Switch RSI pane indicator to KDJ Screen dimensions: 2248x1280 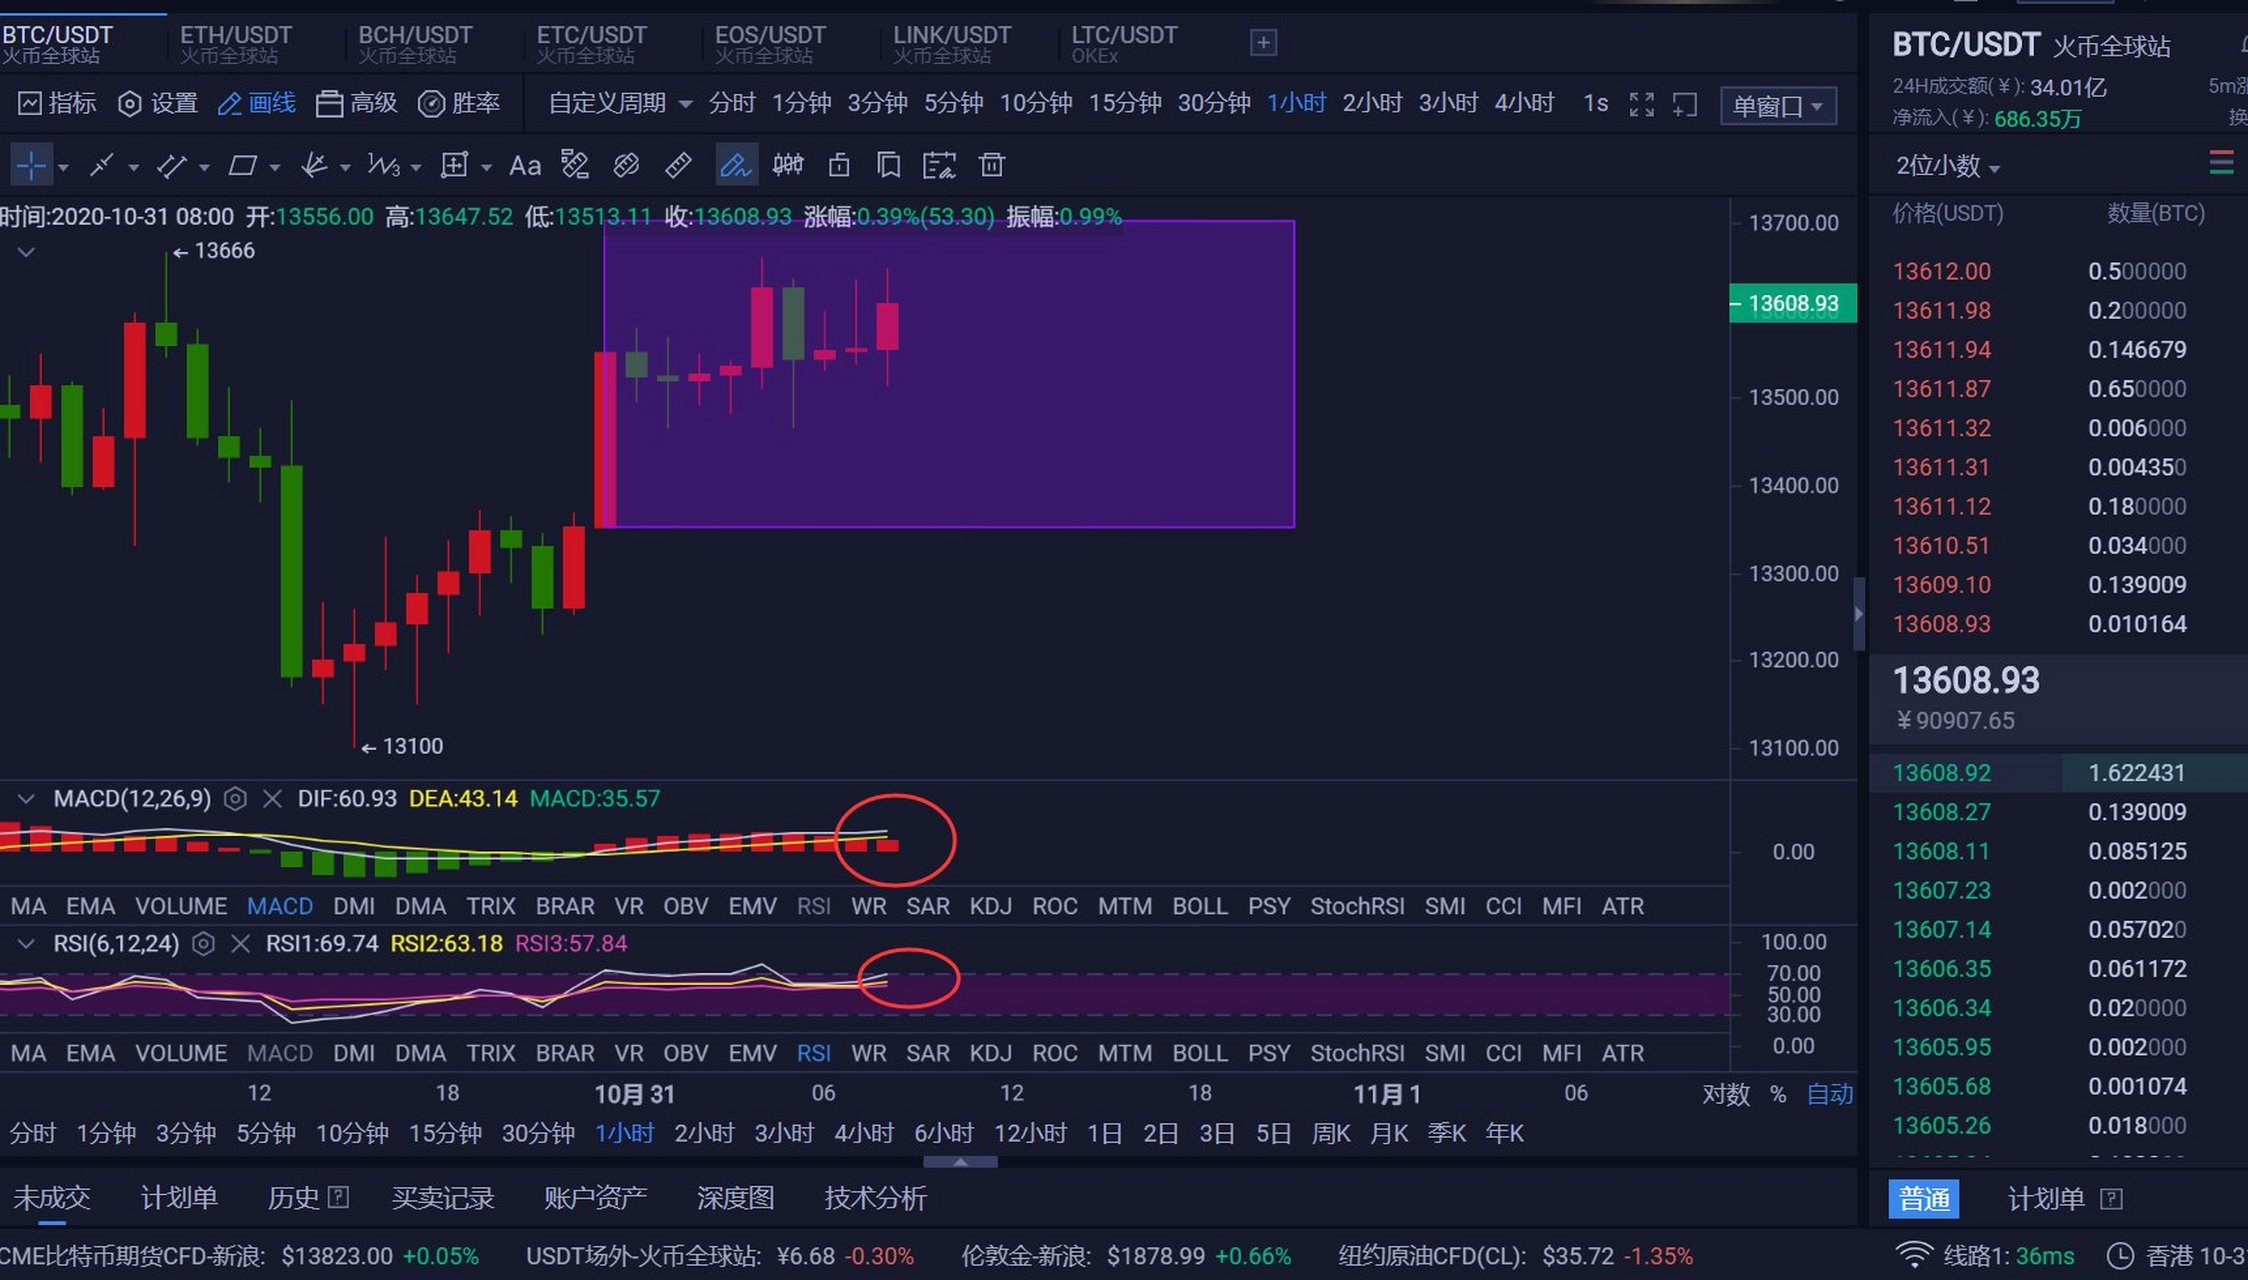click(991, 1053)
